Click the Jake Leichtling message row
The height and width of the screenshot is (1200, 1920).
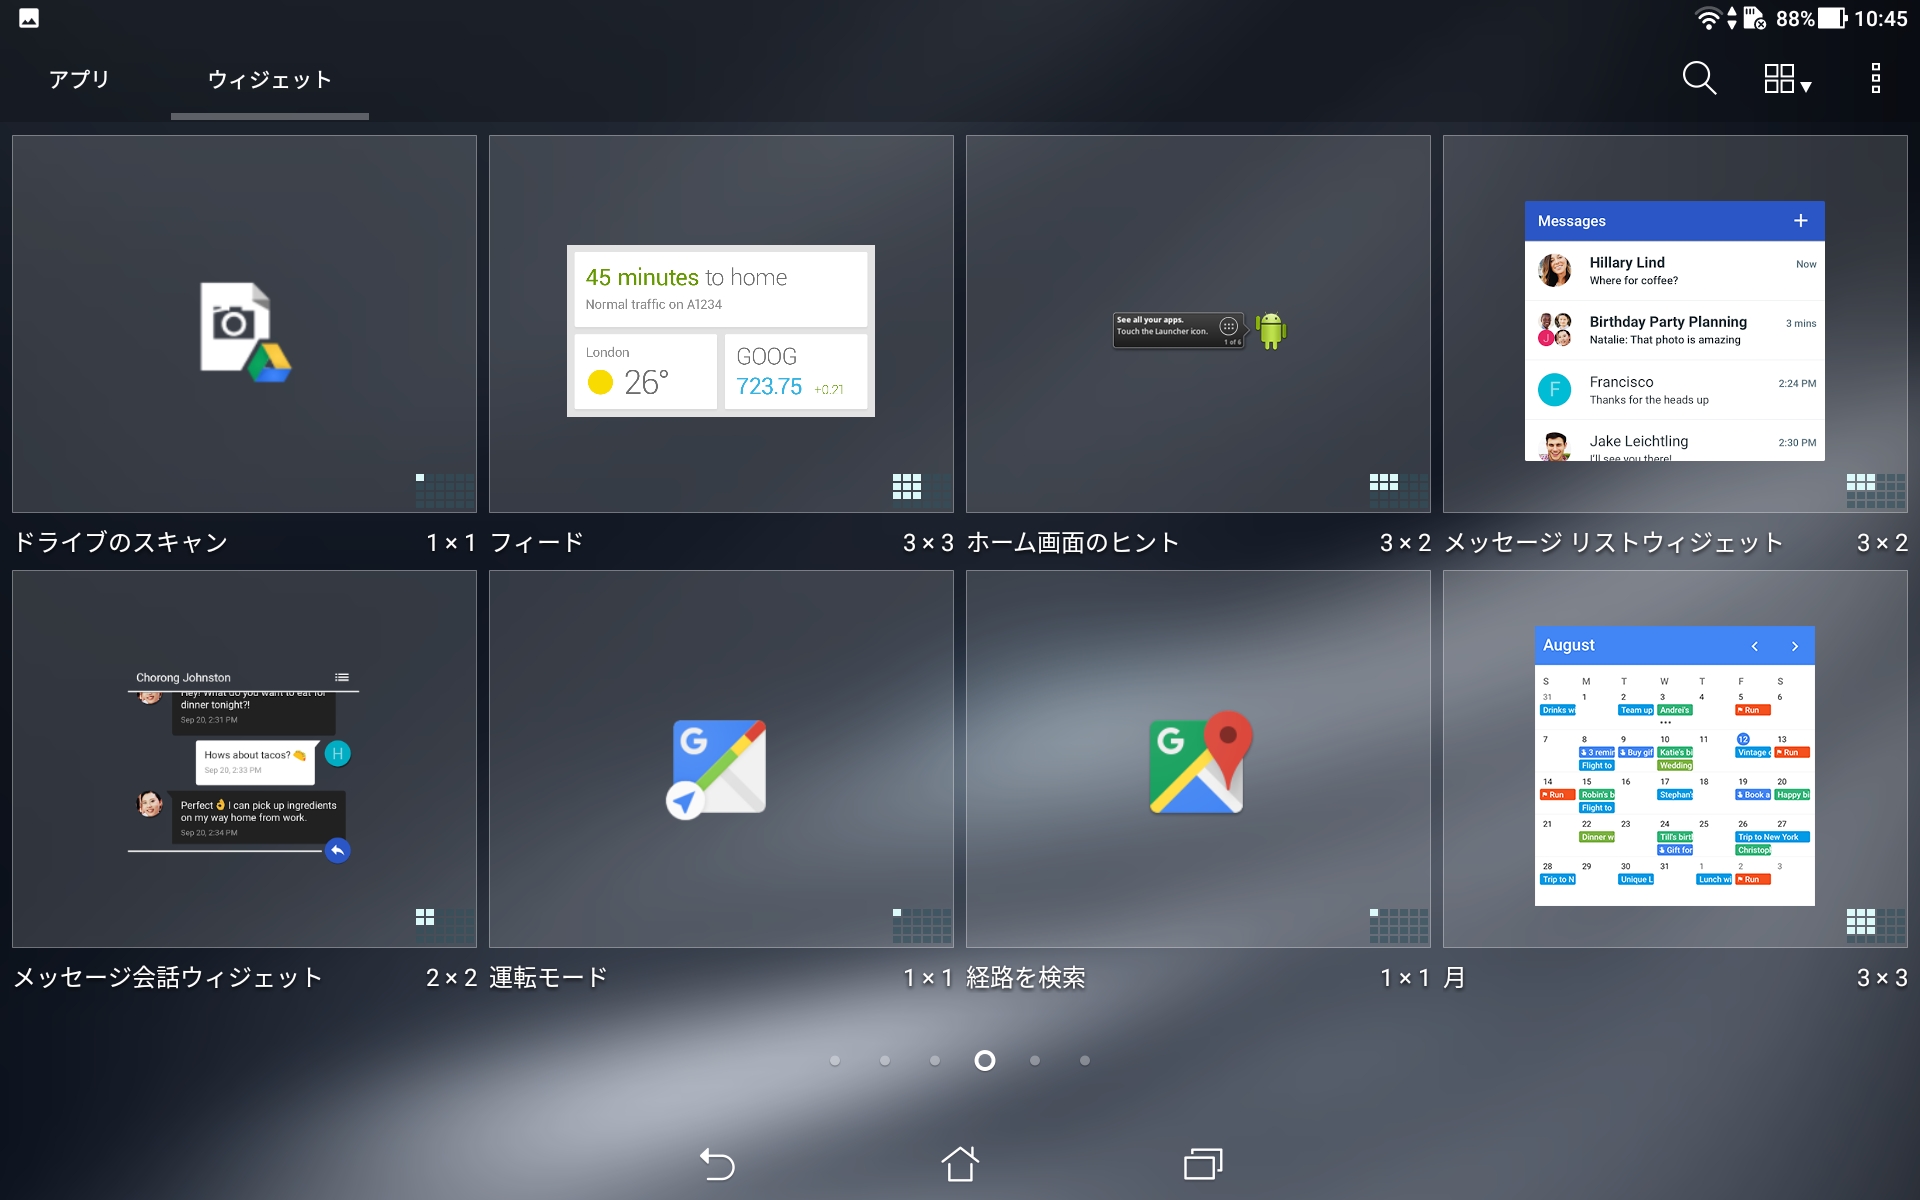tap(1675, 441)
